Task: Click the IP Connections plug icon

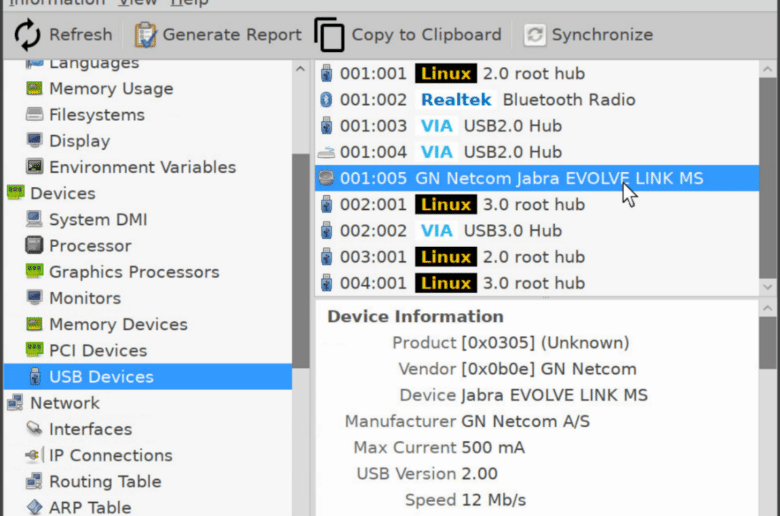Action: pos(33,455)
